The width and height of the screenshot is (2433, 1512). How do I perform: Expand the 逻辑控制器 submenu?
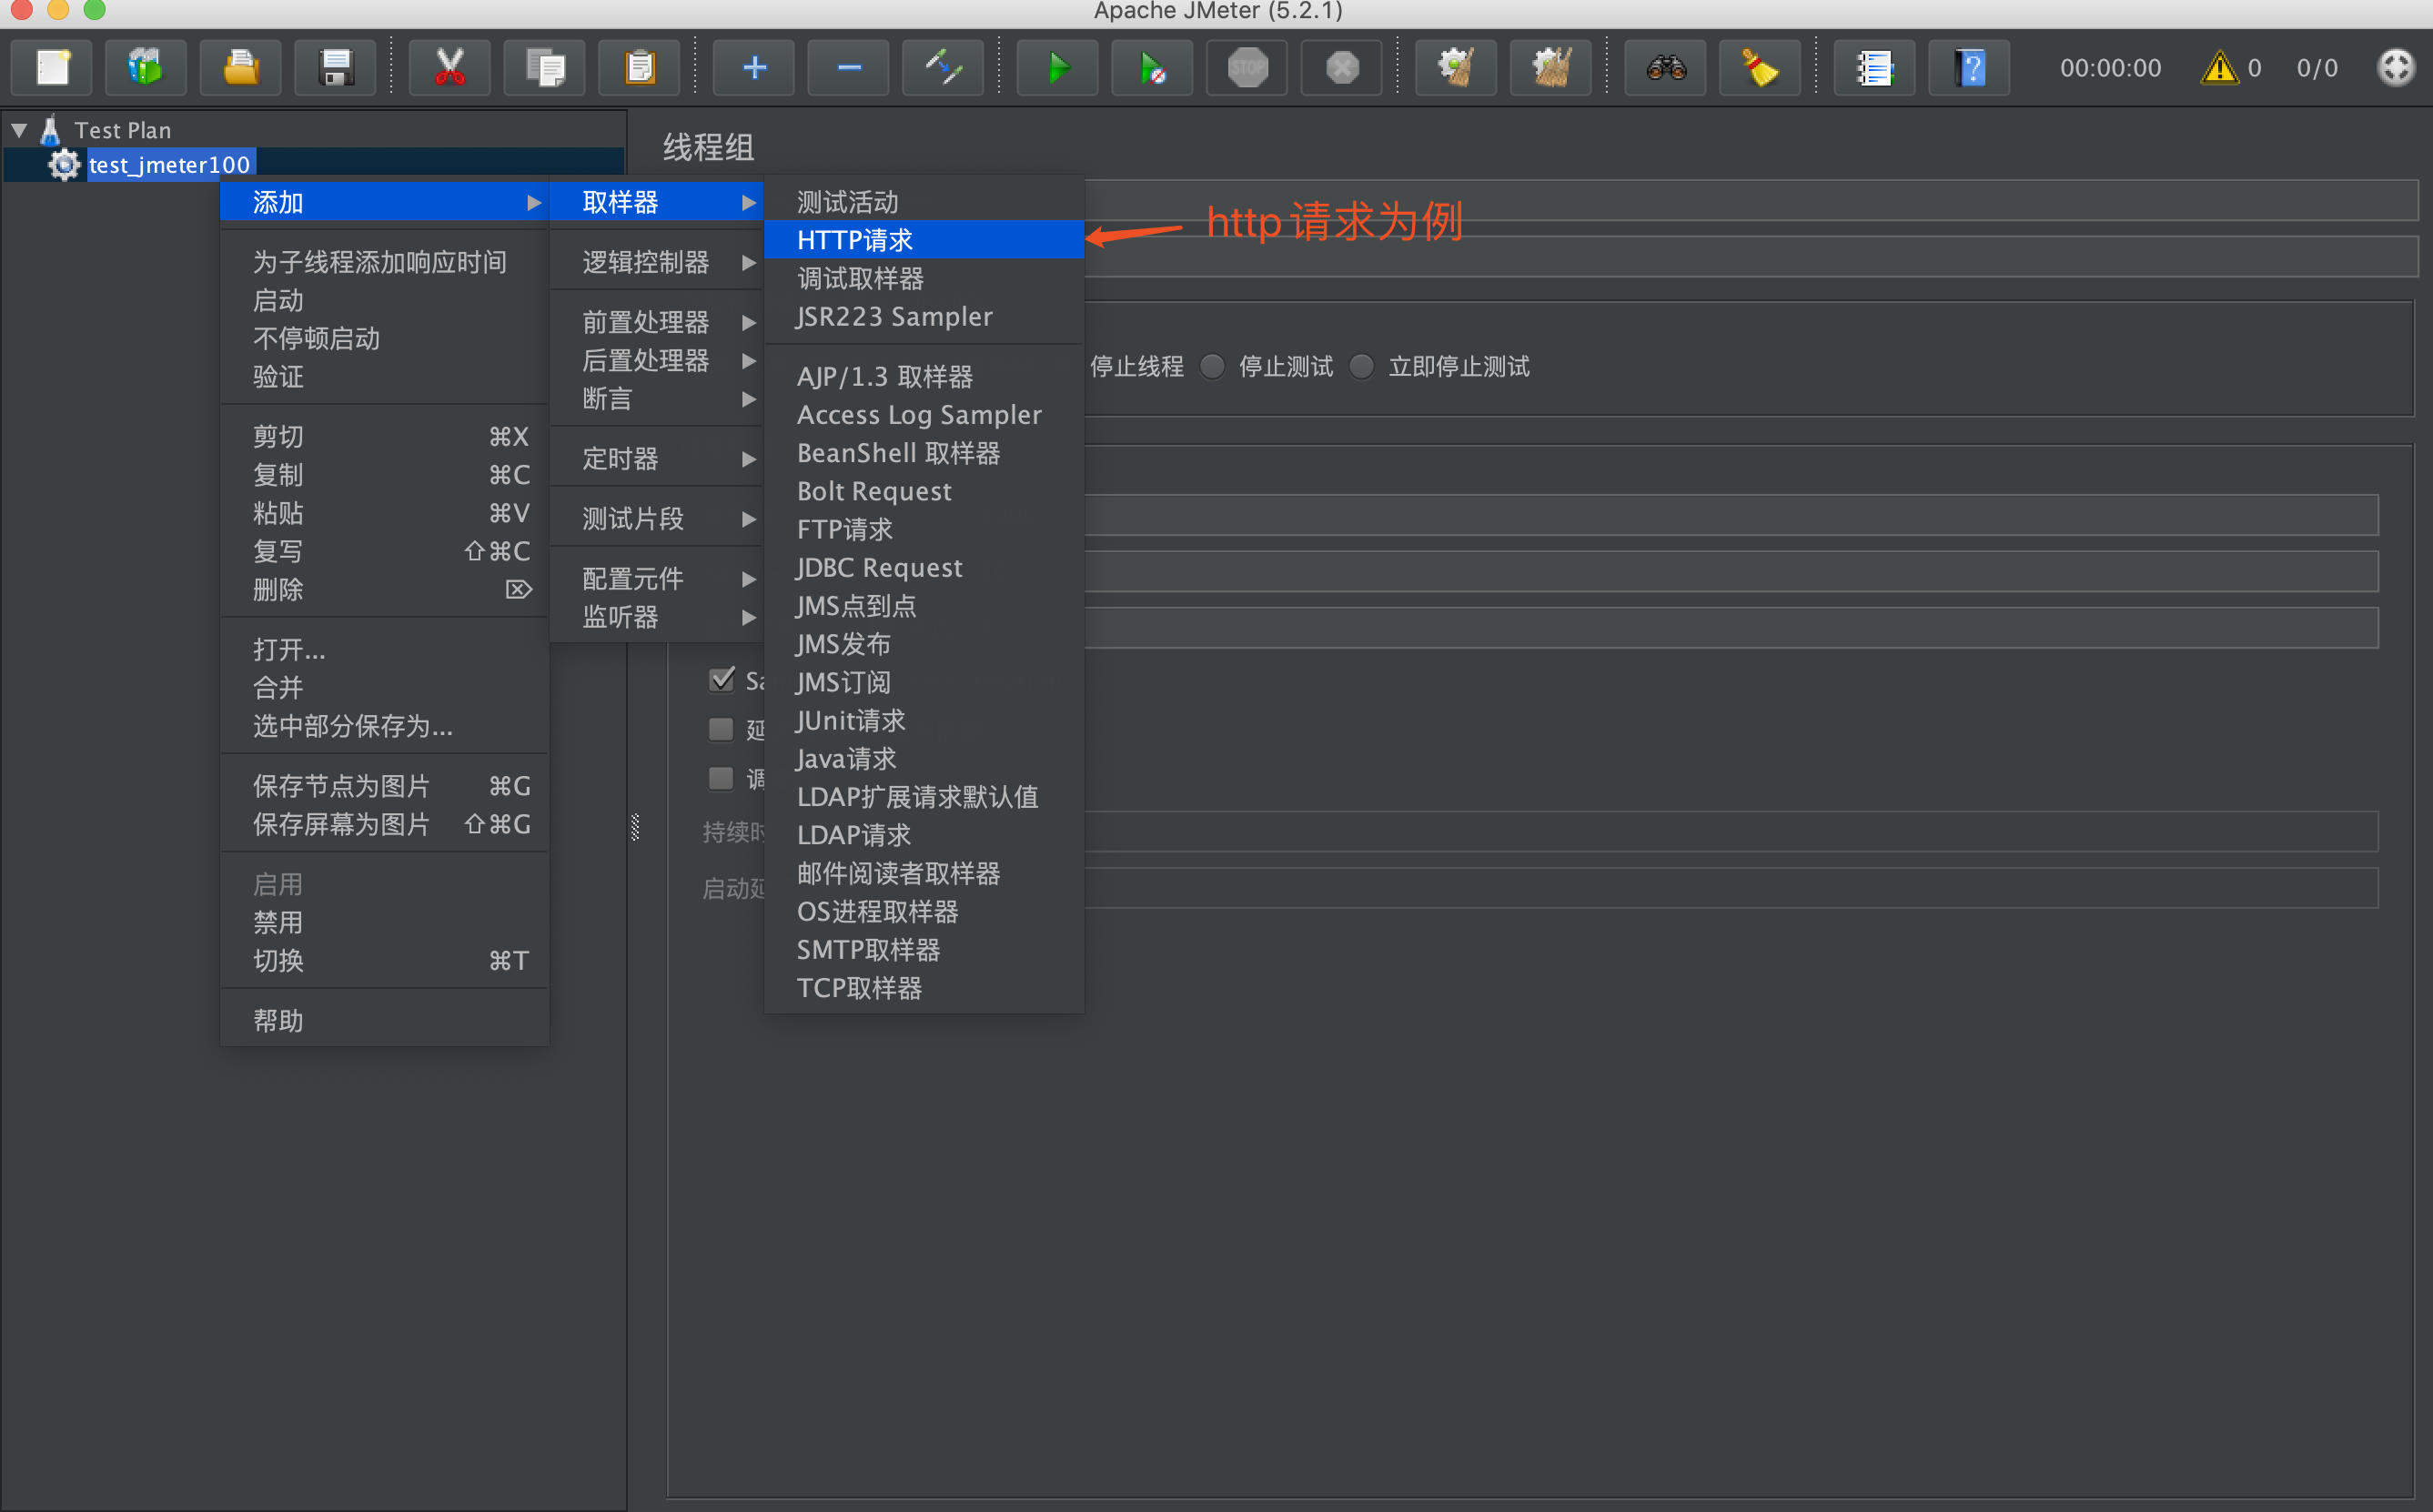657,262
